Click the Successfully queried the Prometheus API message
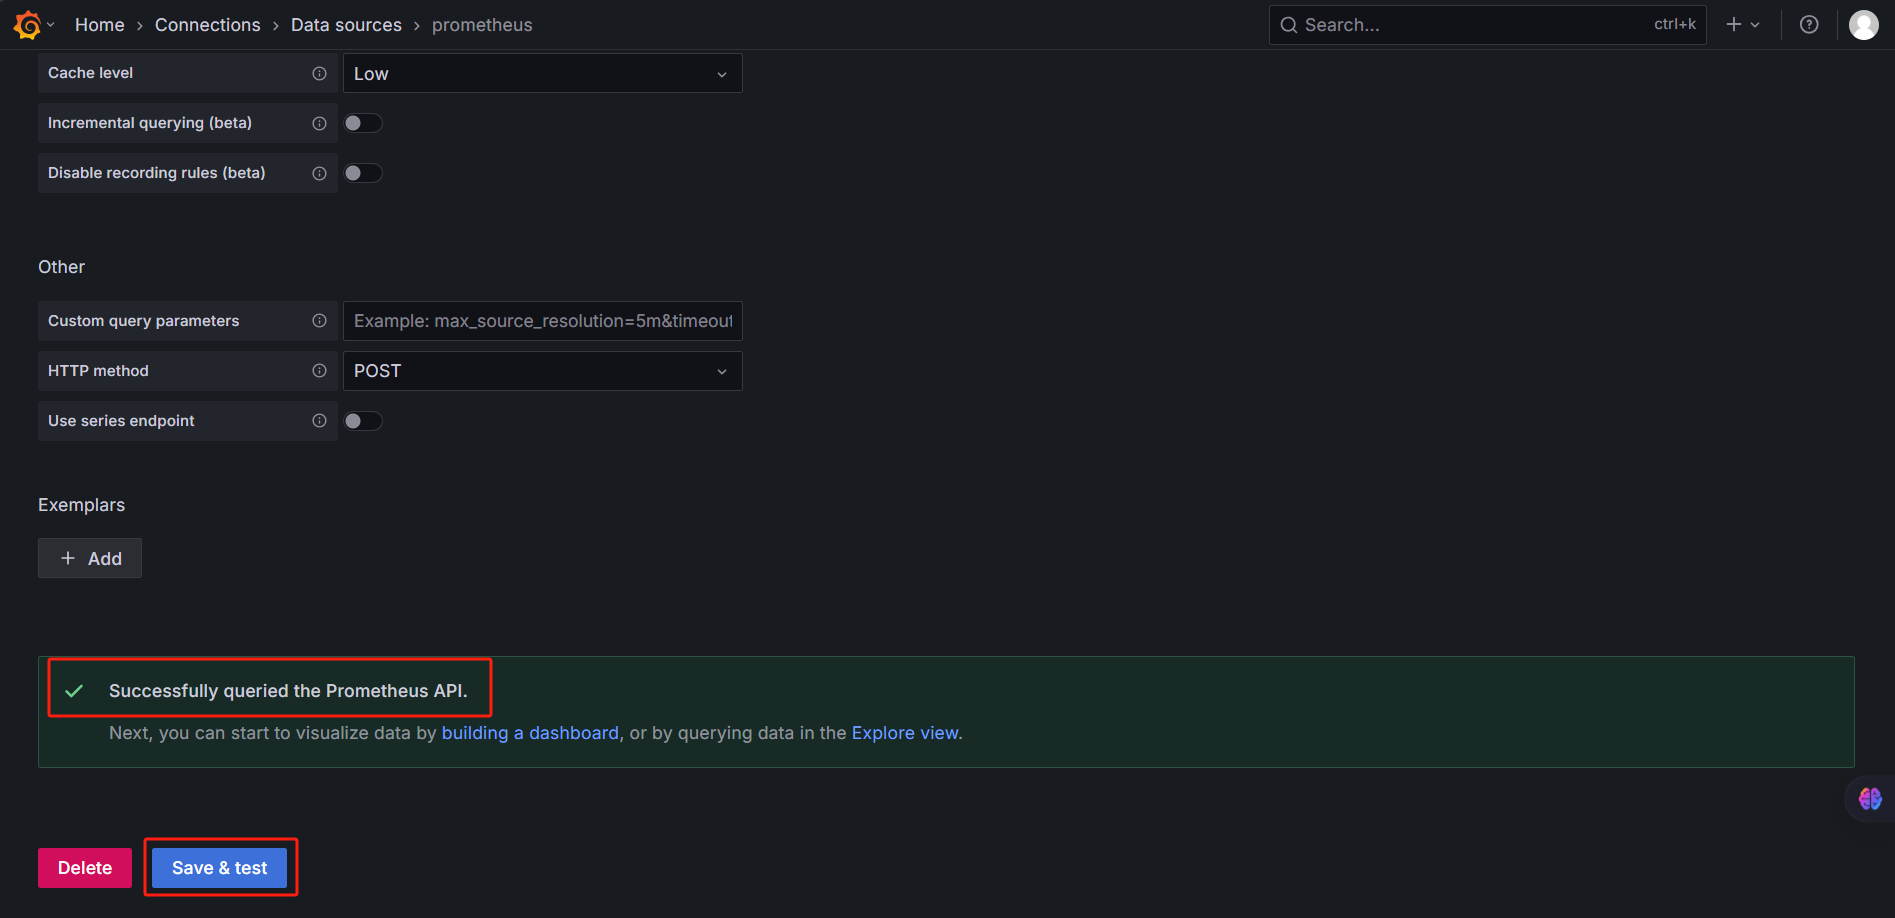 [288, 691]
